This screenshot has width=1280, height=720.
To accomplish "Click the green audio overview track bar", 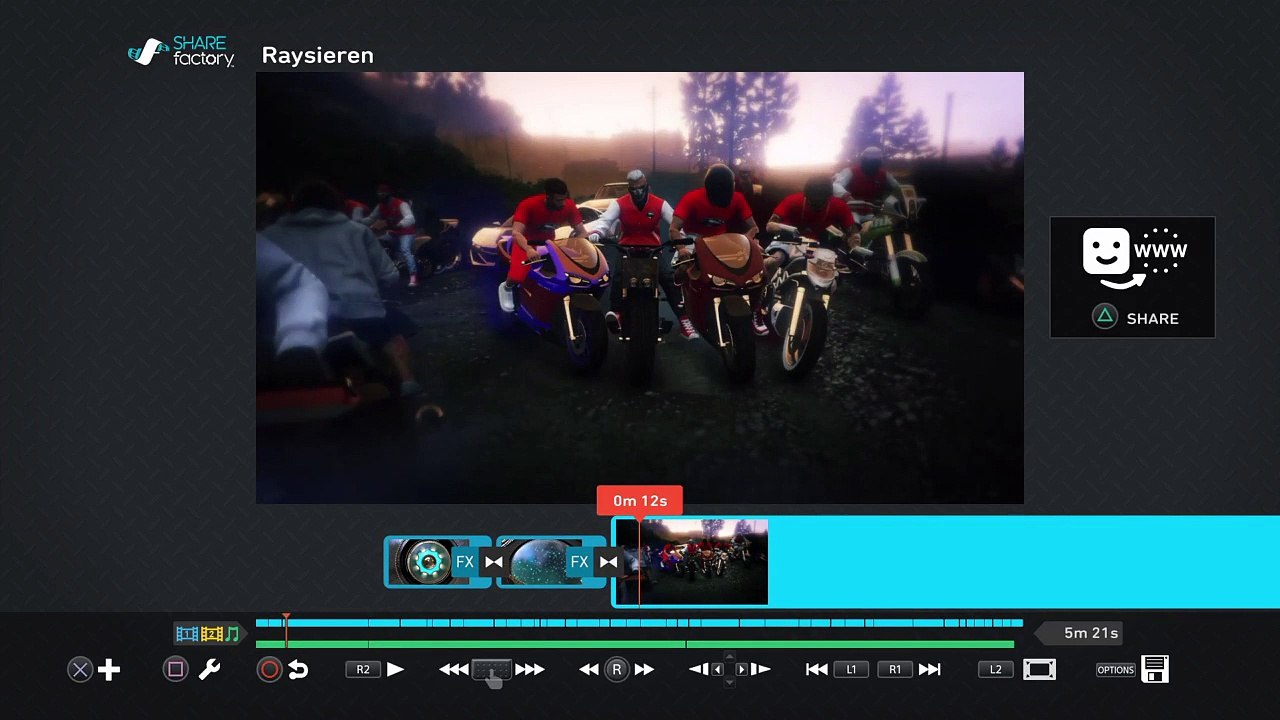I will 635,644.
